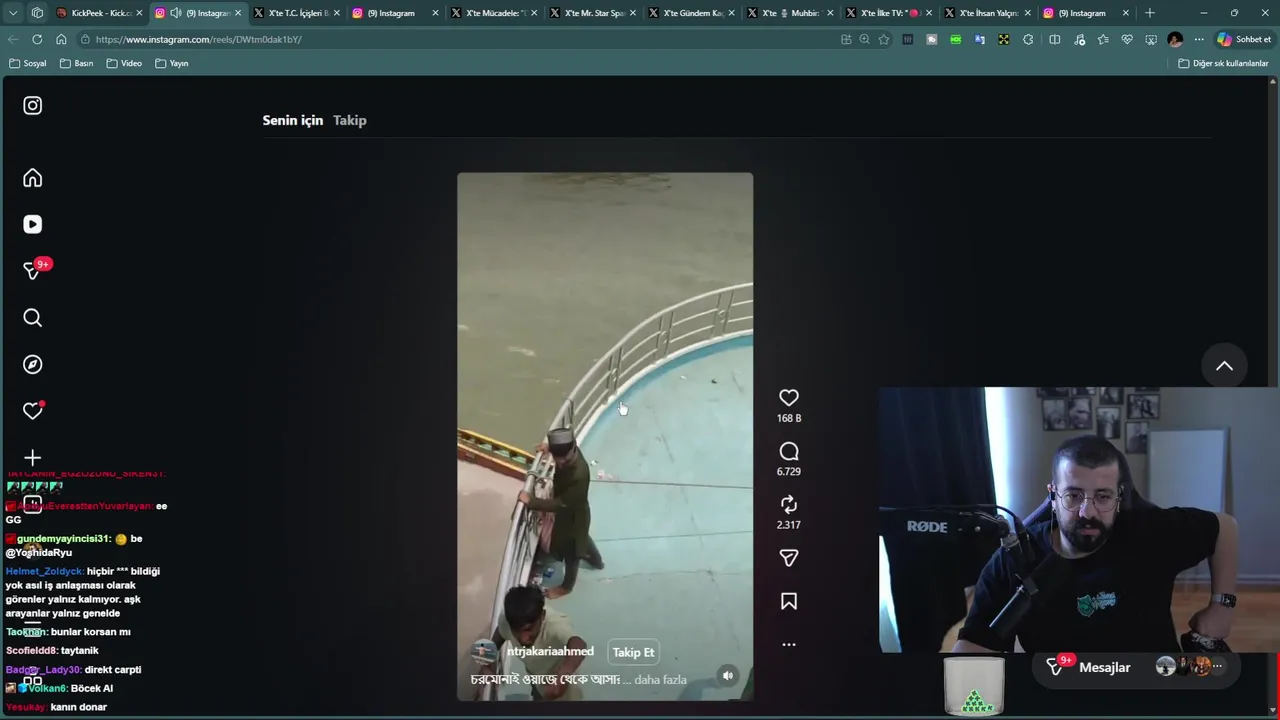Reload the page in browser
Image resolution: width=1280 pixels, height=720 pixels.
(37, 39)
